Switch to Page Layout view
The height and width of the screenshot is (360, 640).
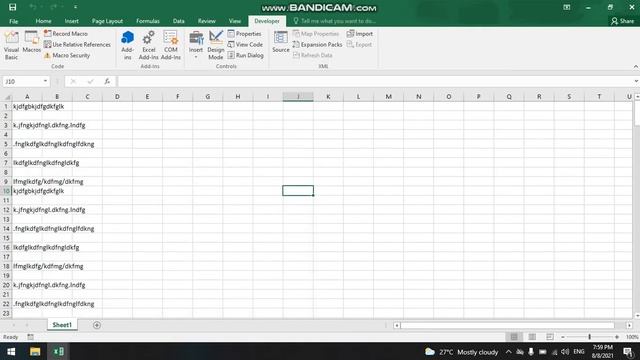coord(532,337)
